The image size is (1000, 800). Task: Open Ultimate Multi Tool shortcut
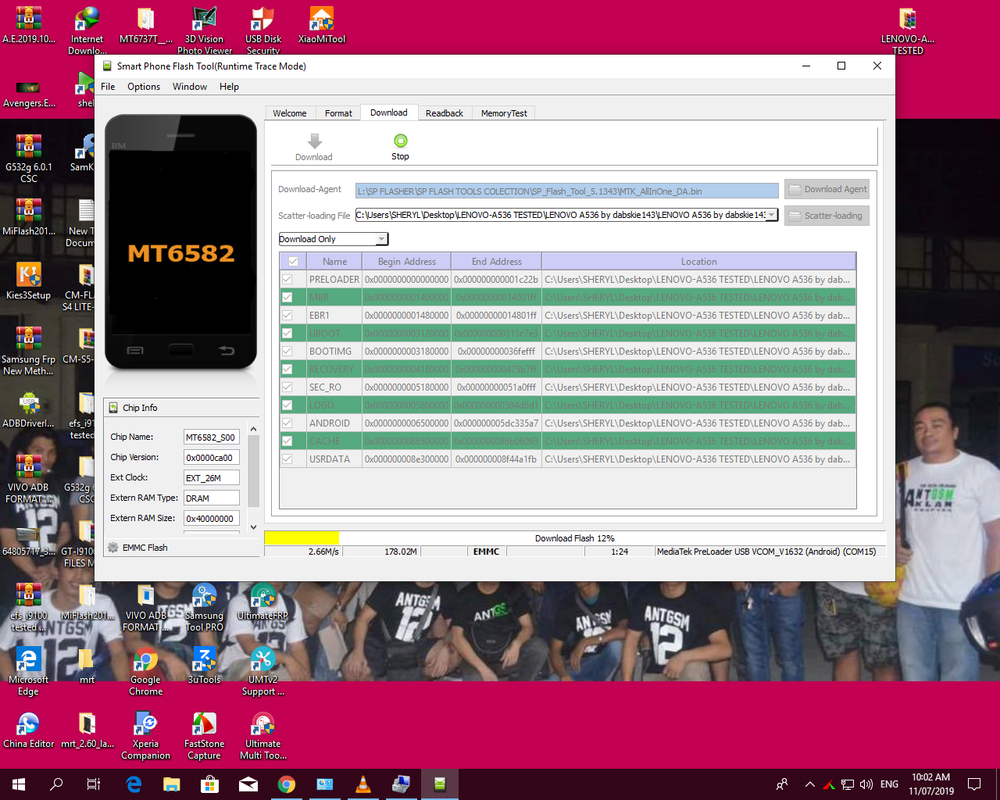coord(263,736)
